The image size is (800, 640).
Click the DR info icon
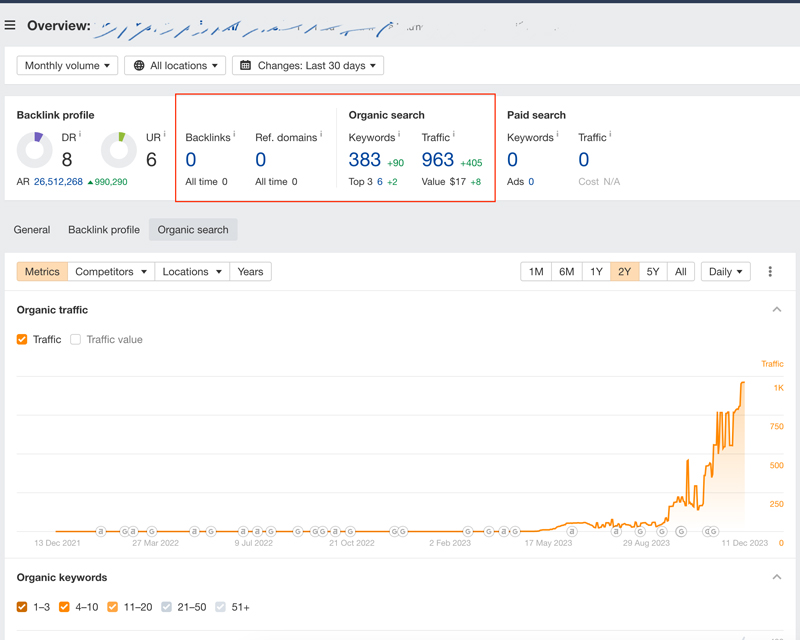pyautogui.click(x=80, y=134)
